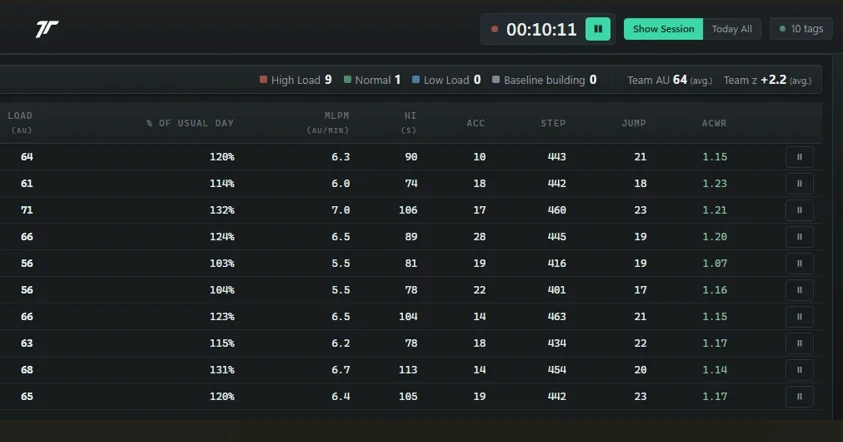The image size is (843, 442).
Task: Pause the session timer with green button
Action: coord(598,29)
